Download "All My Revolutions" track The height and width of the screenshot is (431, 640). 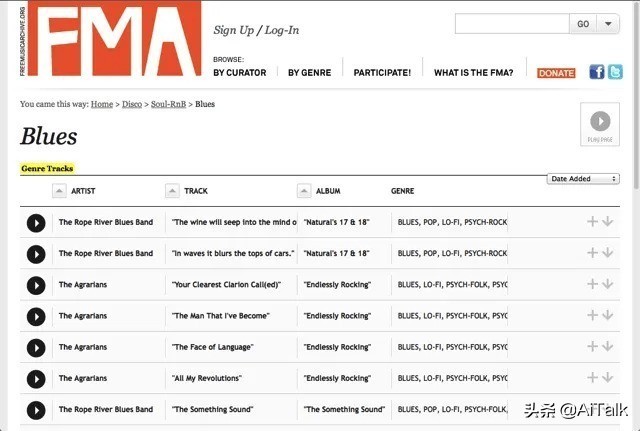tap(608, 378)
